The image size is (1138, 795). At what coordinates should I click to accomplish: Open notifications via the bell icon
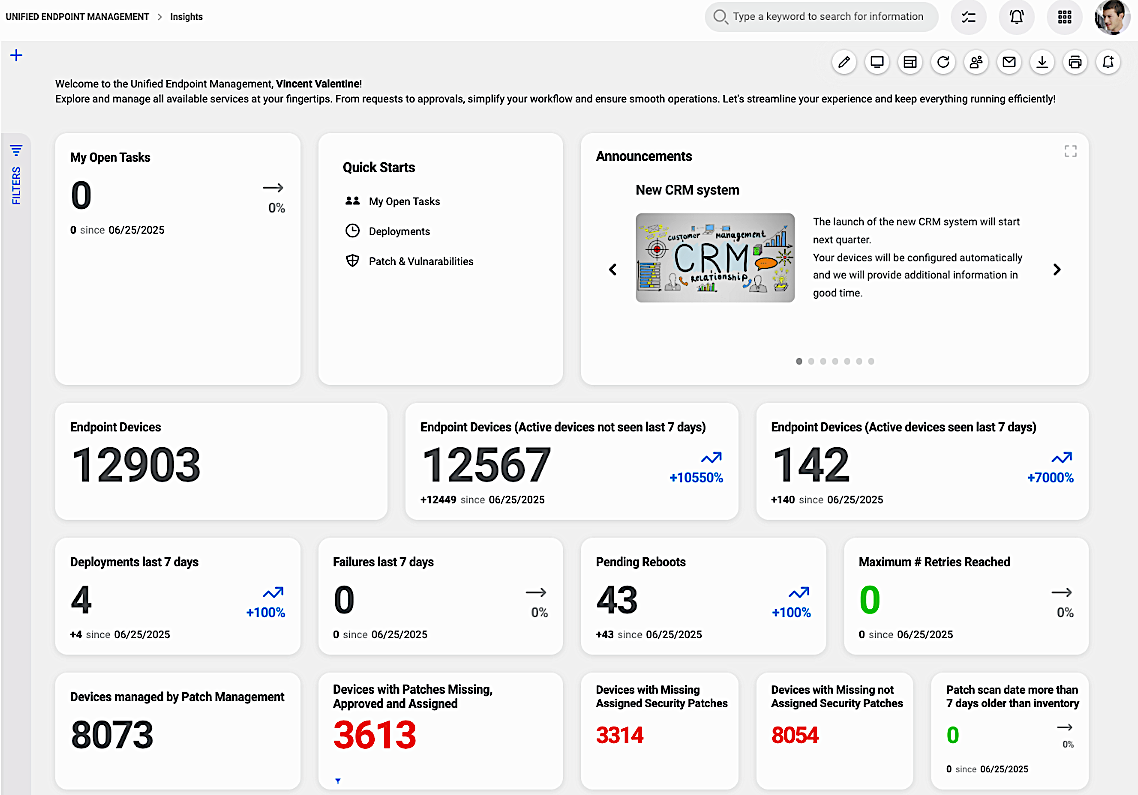click(1016, 17)
